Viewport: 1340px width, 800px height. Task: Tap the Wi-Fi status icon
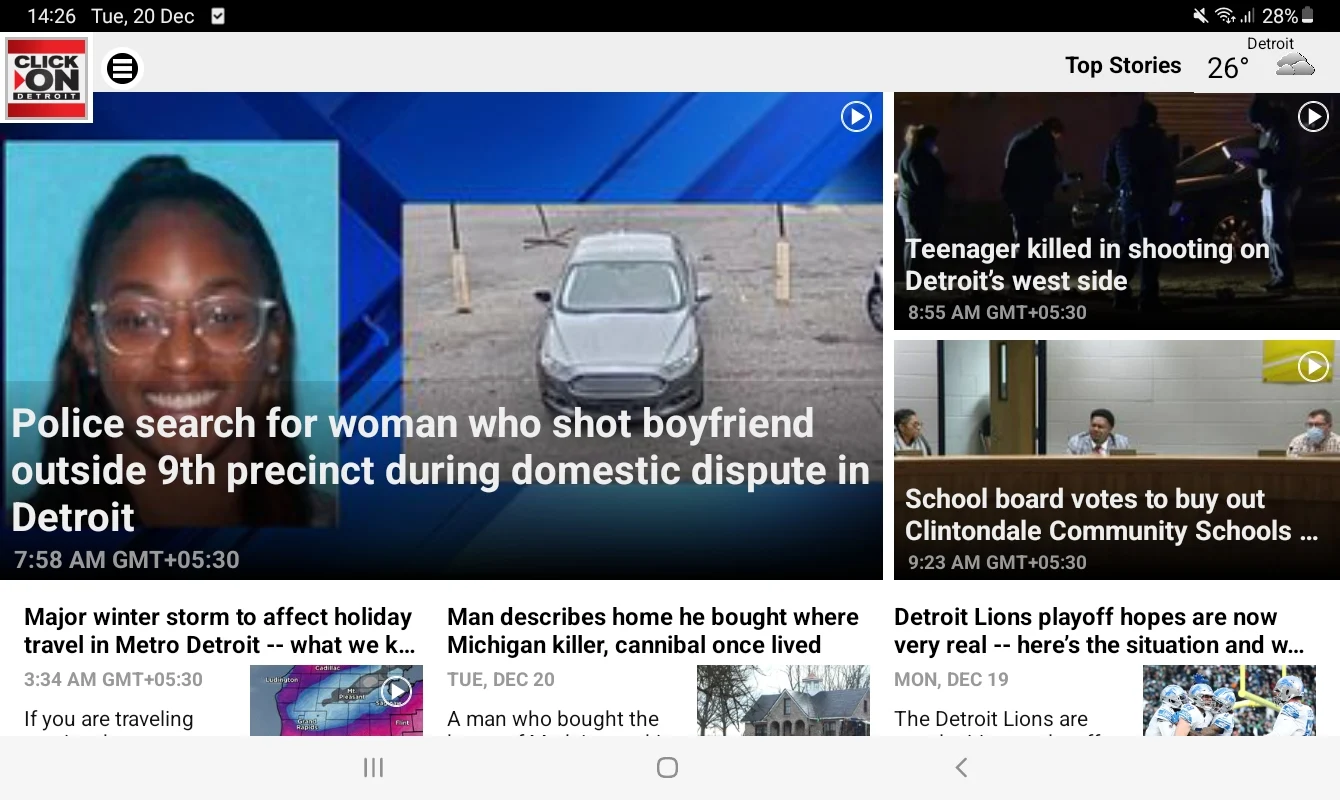(1226, 15)
